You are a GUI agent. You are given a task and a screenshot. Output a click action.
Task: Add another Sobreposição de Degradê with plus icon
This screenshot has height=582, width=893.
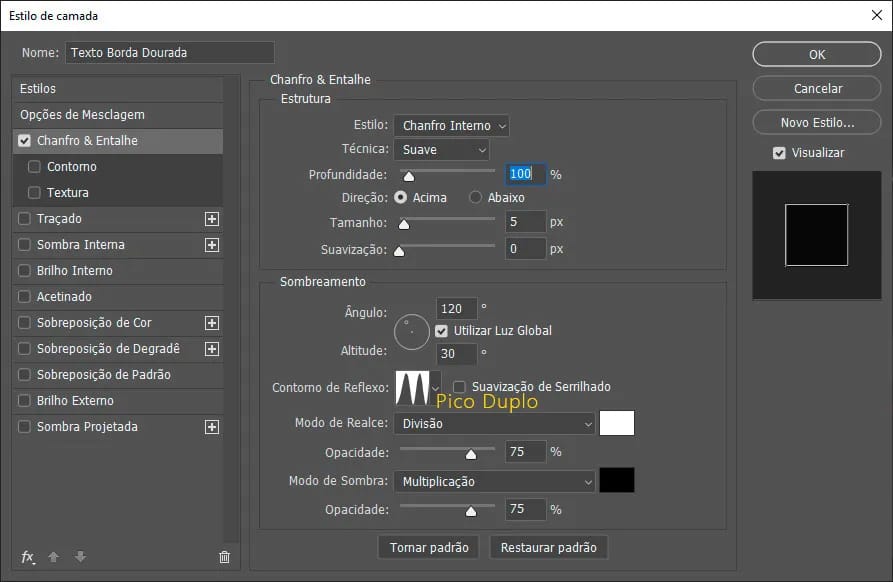click(212, 349)
